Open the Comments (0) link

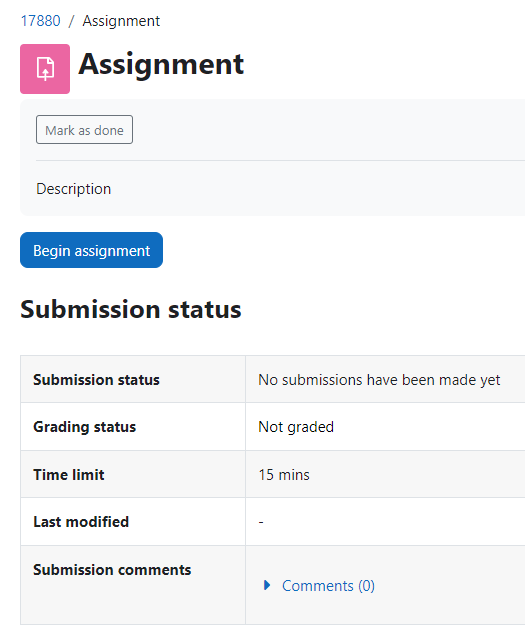tap(328, 586)
